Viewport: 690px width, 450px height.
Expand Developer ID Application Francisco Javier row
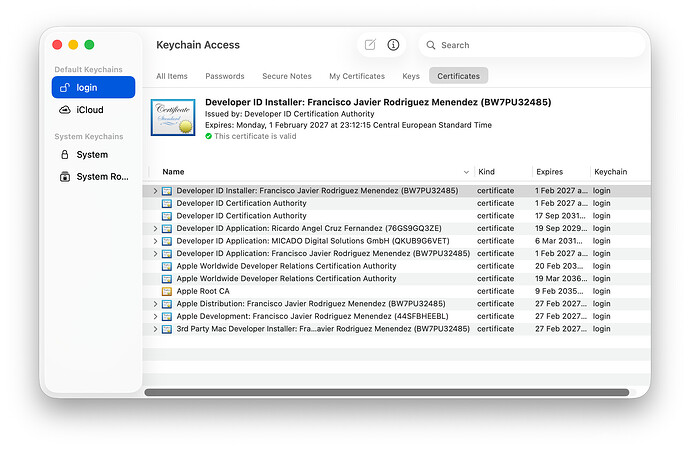click(x=155, y=254)
